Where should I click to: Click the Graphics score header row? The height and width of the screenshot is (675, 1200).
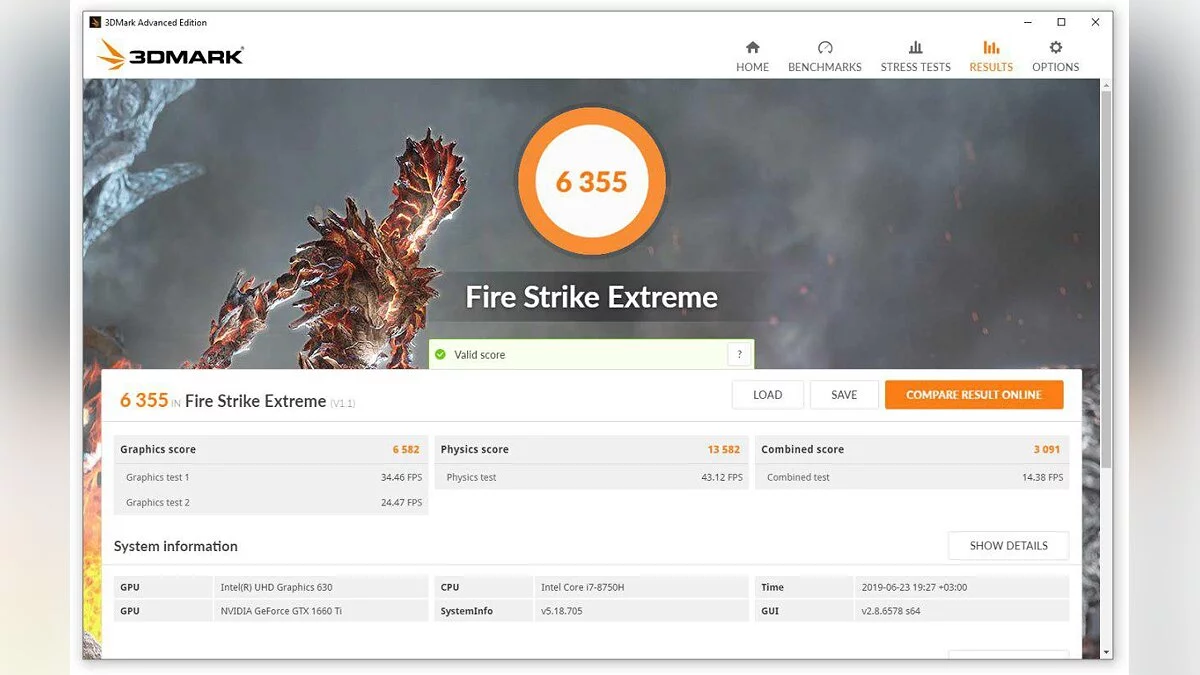(x=271, y=450)
